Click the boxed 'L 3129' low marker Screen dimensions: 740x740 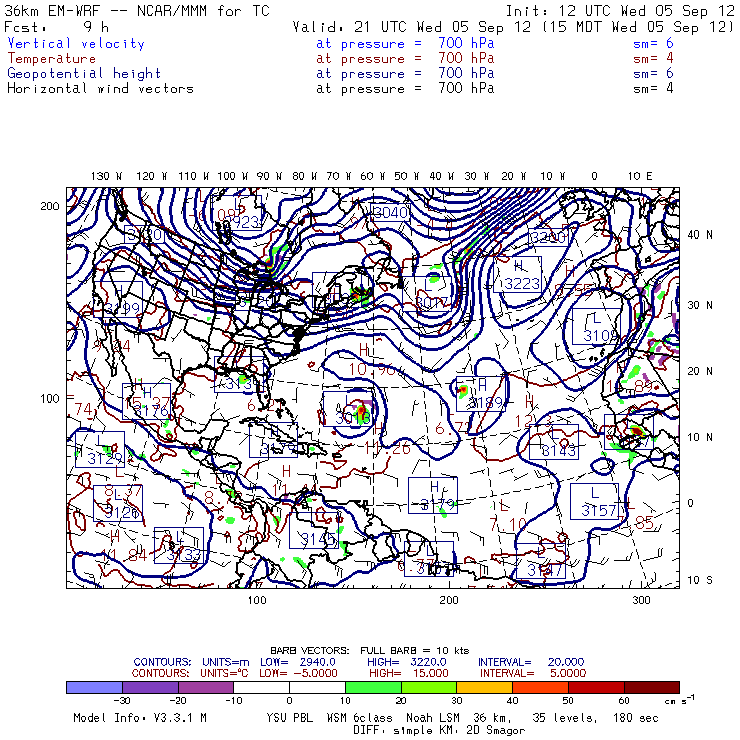[100, 449]
